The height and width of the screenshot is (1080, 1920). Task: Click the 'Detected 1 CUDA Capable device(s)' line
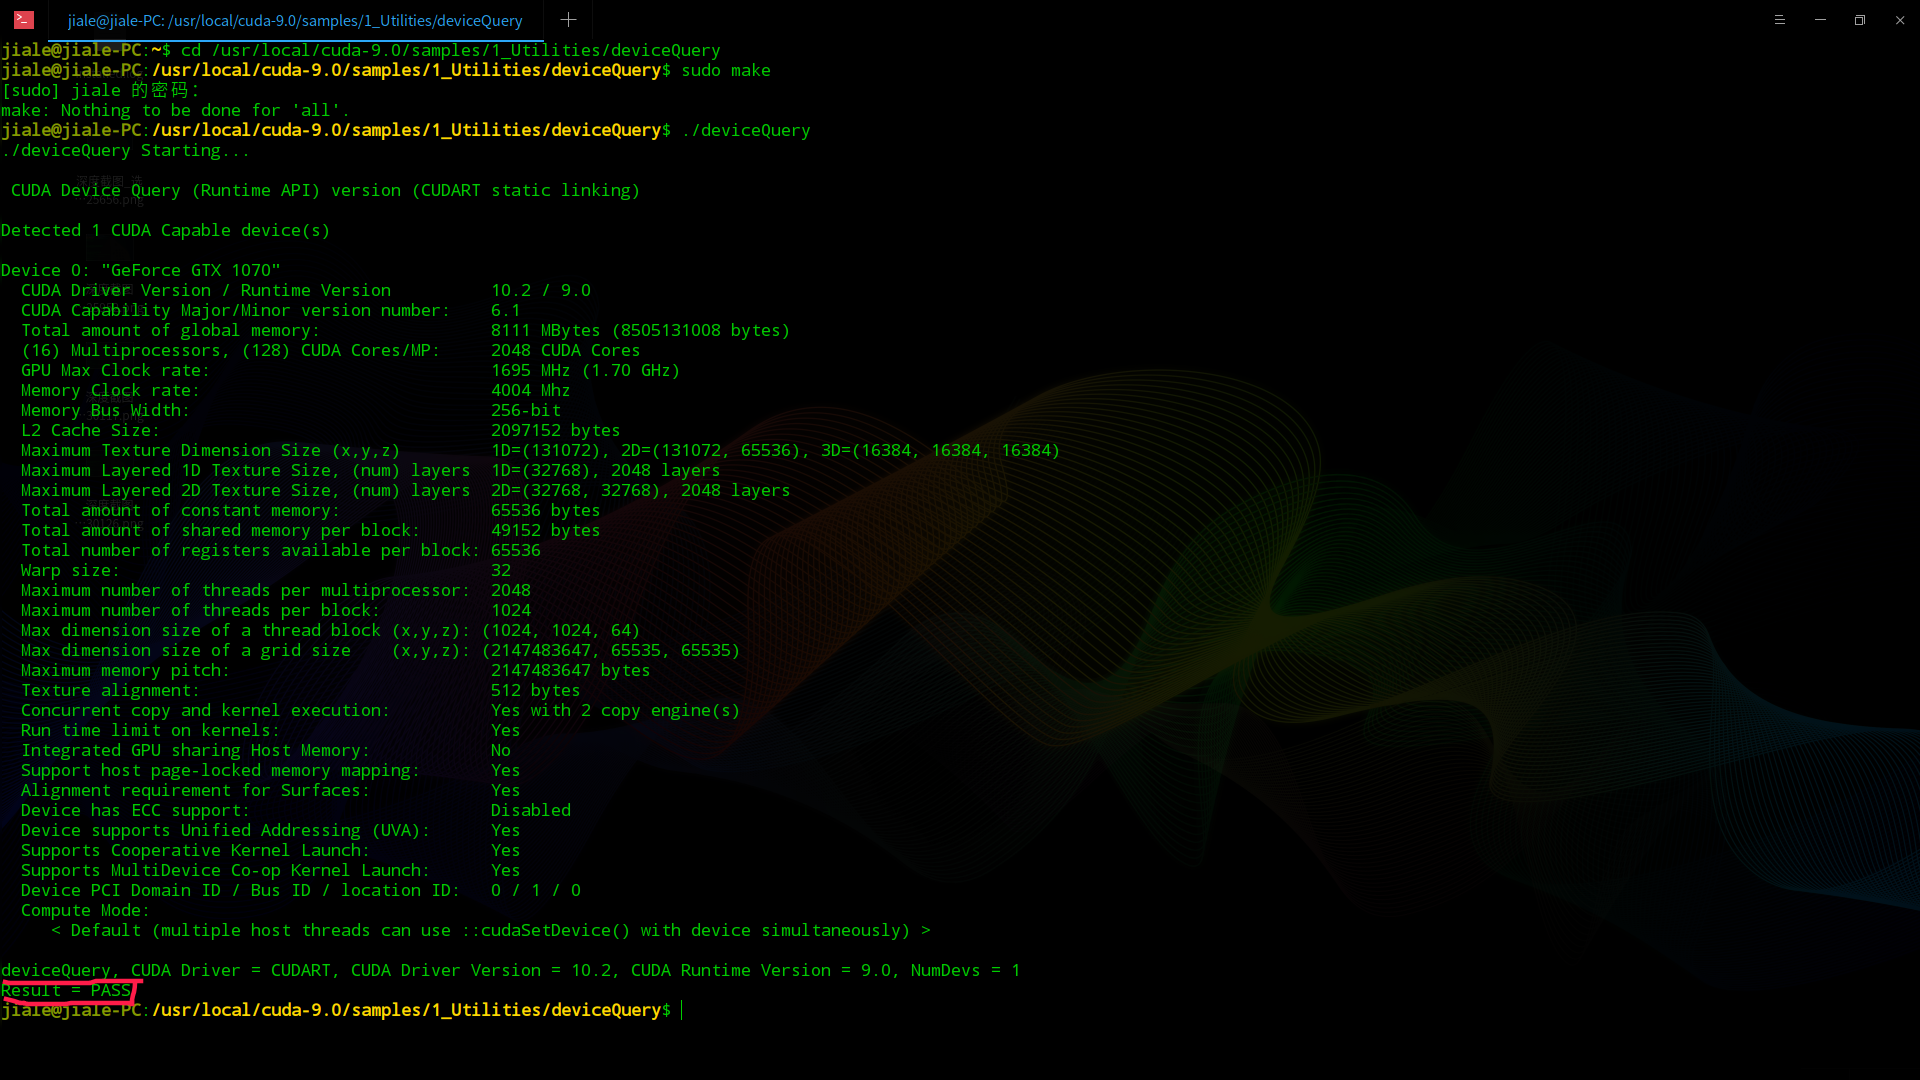[166, 230]
